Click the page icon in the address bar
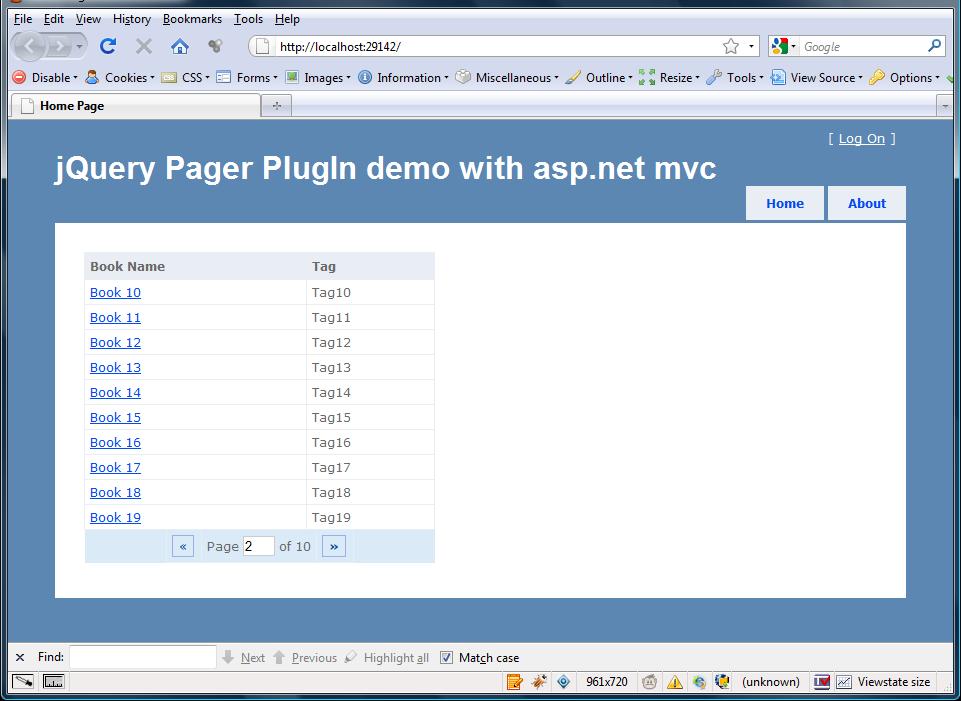The width and height of the screenshot is (961, 701). 262,46
